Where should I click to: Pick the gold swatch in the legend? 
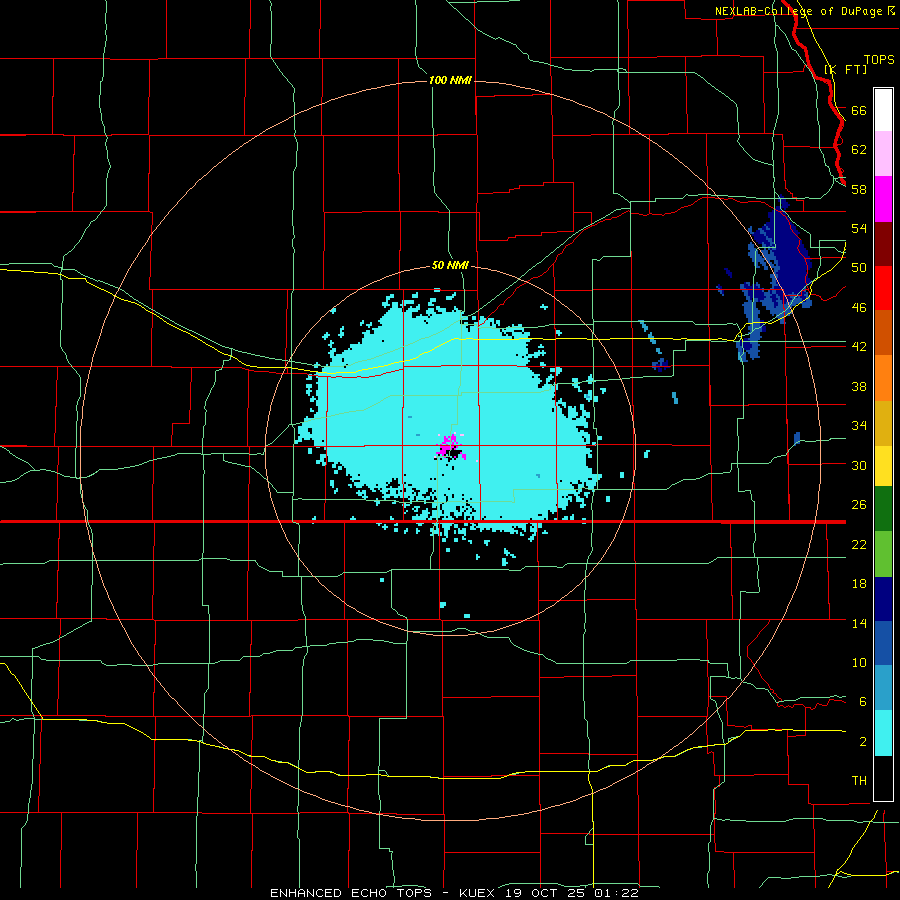coord(883,422)
